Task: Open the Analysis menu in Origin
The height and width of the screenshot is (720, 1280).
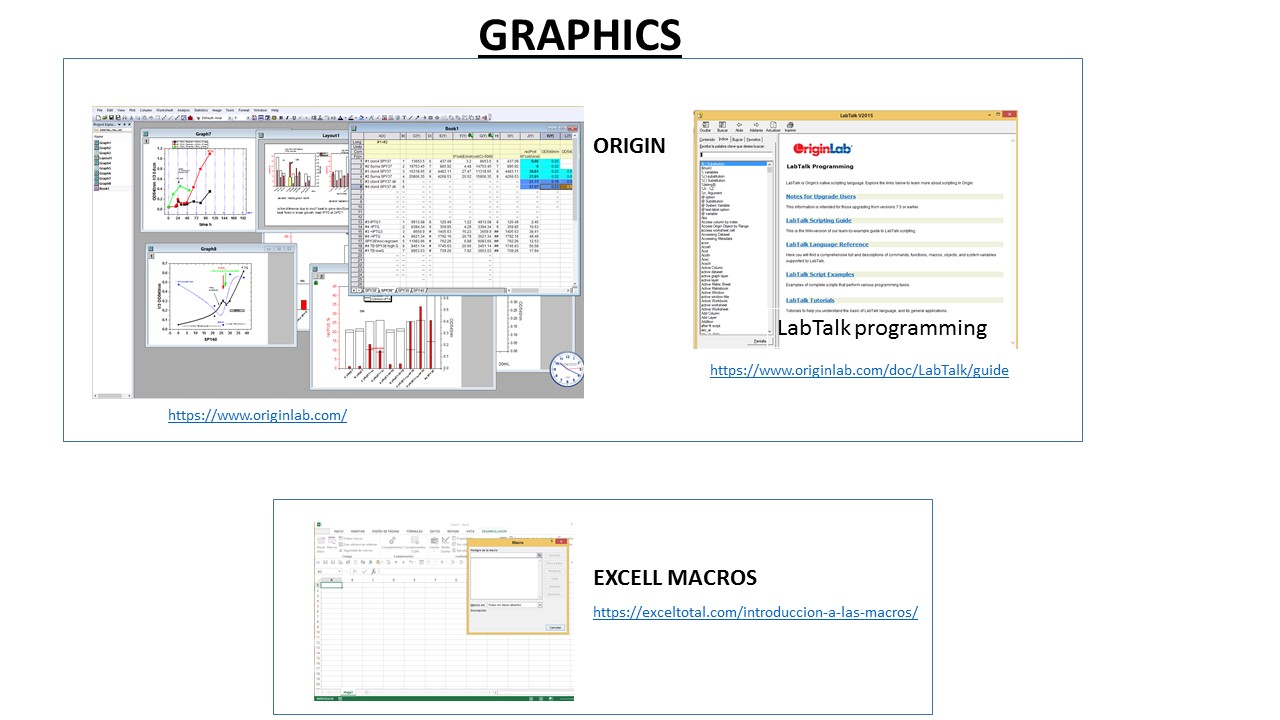Action: (x=184, y=109)
